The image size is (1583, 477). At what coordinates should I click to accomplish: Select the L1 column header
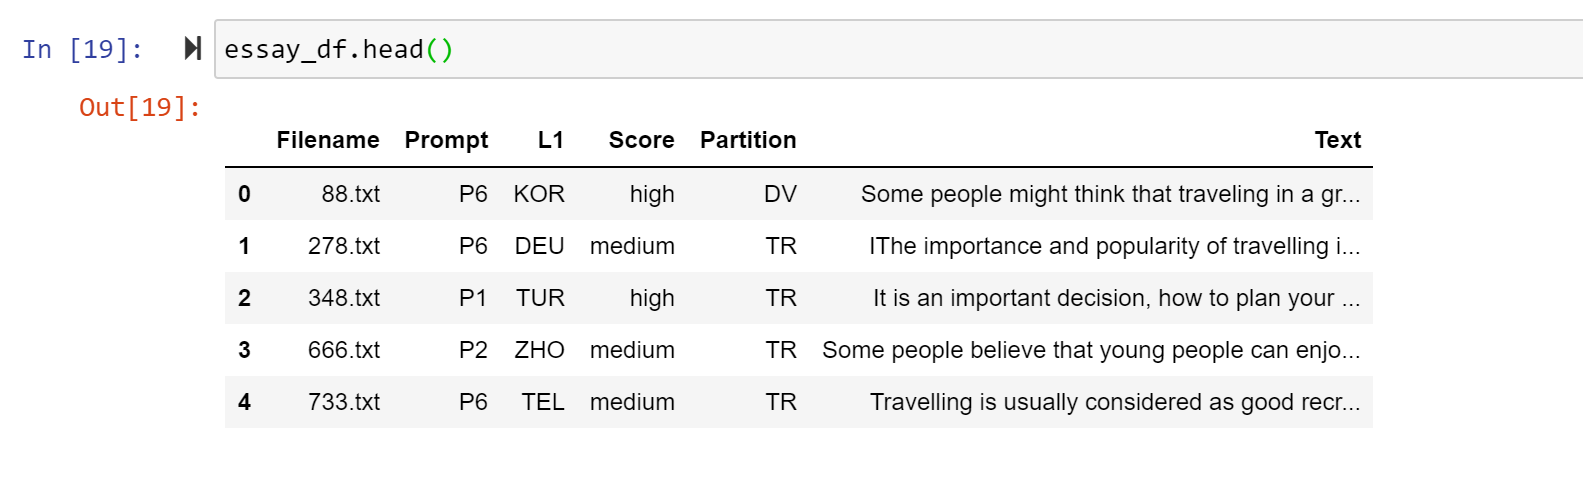click(550, 140)
